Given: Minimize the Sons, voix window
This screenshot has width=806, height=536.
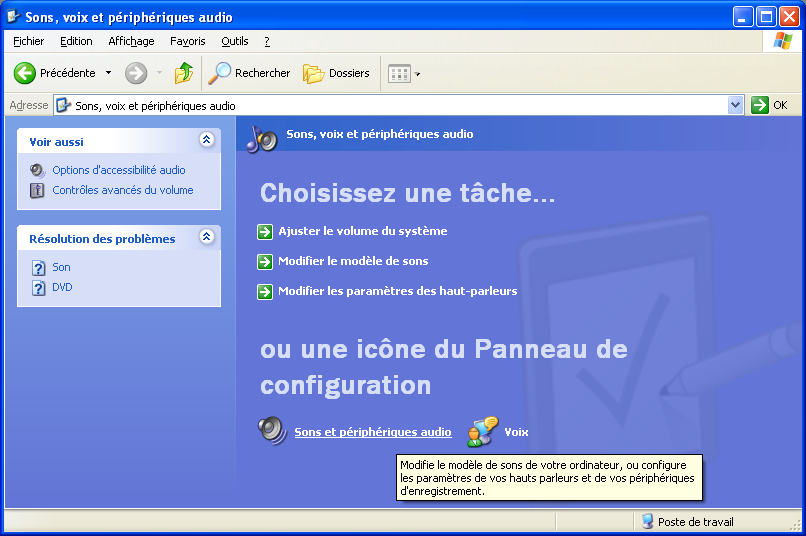Looking at the screenshot, I should point(743,16).
